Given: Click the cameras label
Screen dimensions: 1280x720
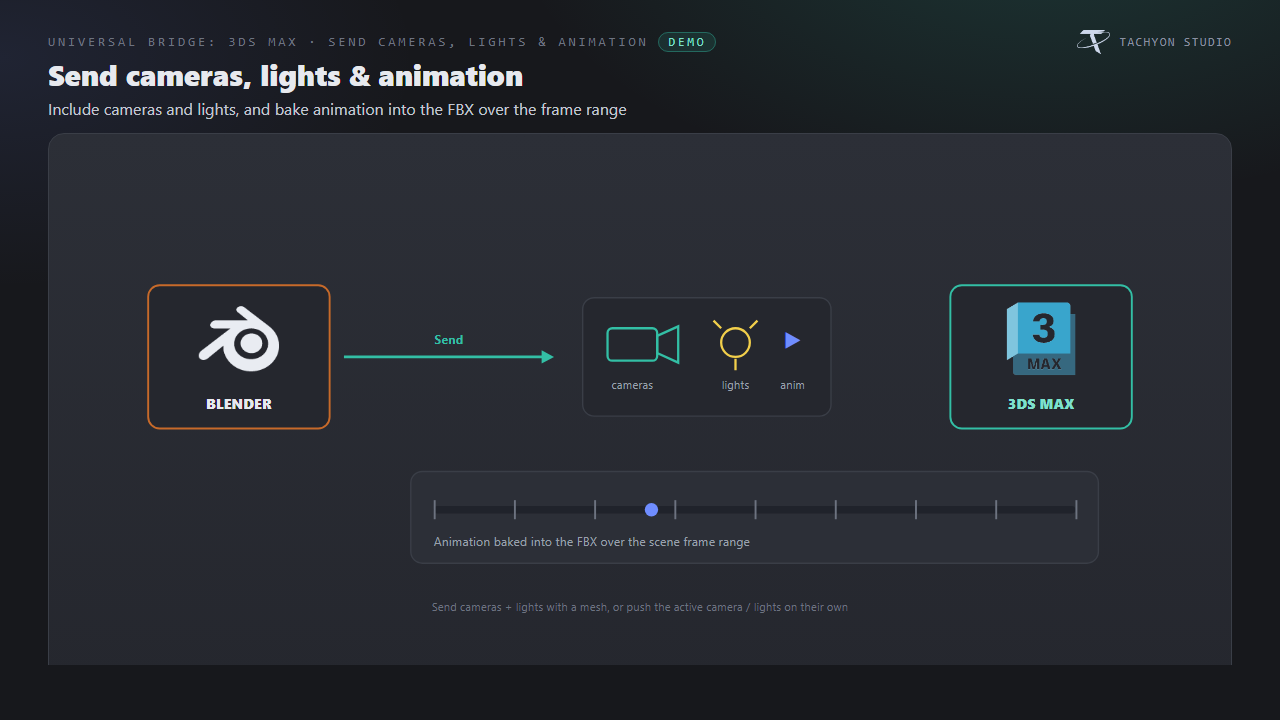Looking at the screenshot, I should 632,385.
